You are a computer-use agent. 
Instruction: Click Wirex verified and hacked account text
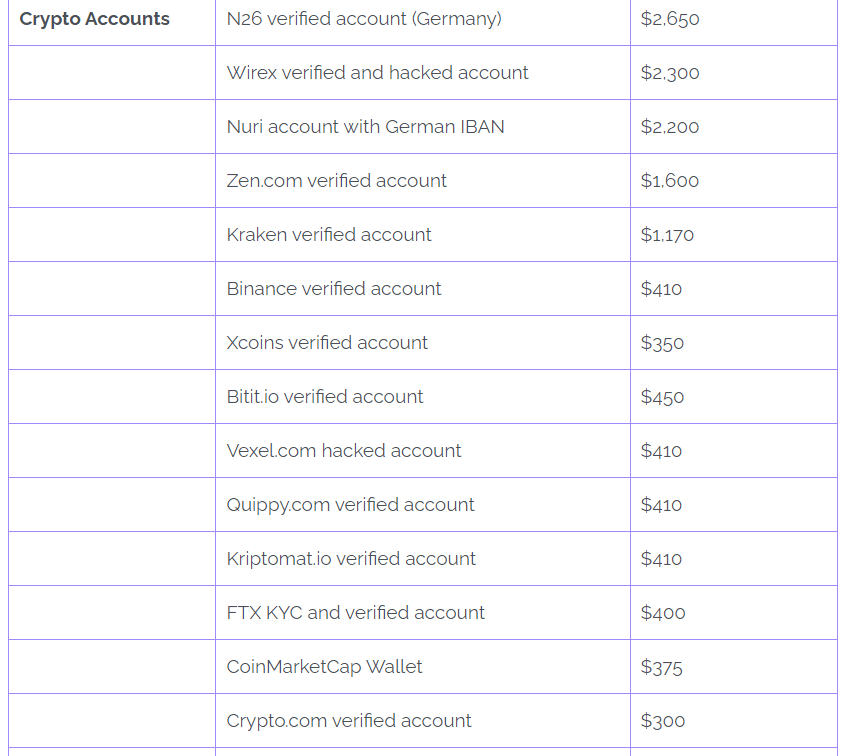pyautogui.click(x=377, y=73)
